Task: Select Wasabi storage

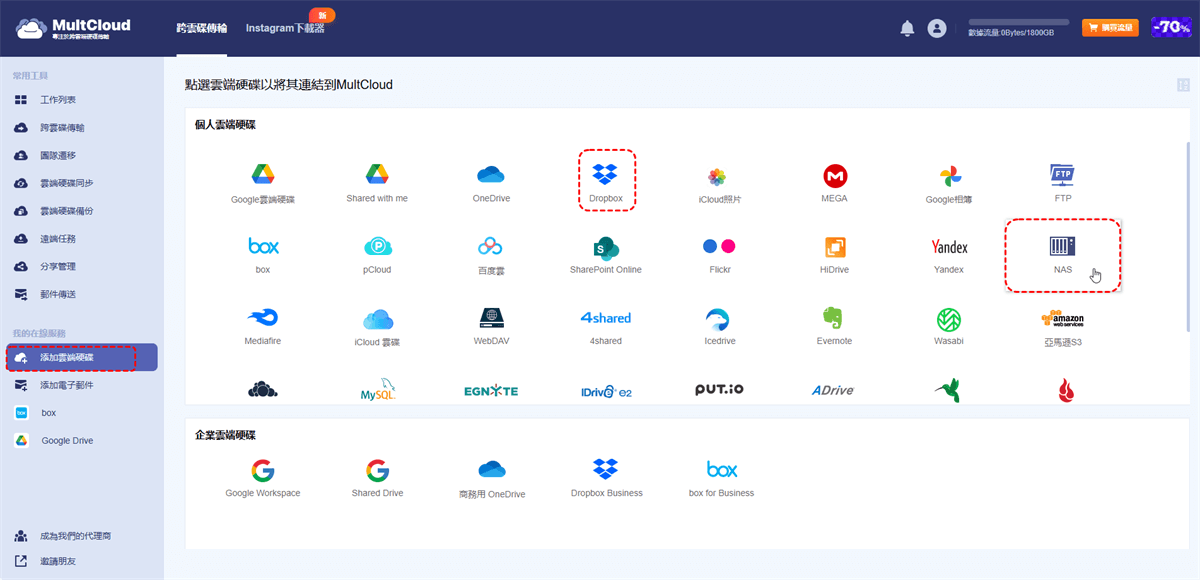Action: click(x=949, y=319)
